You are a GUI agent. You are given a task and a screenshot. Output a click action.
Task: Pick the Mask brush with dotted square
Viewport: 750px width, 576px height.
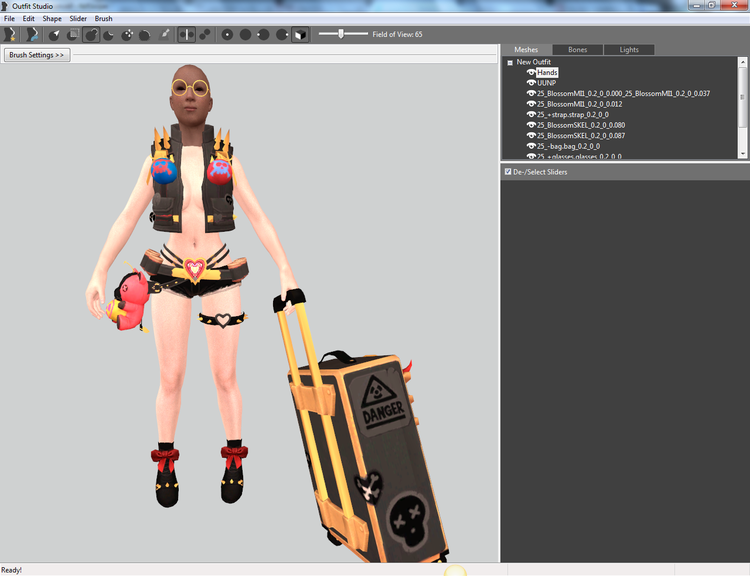coord(73,34)
